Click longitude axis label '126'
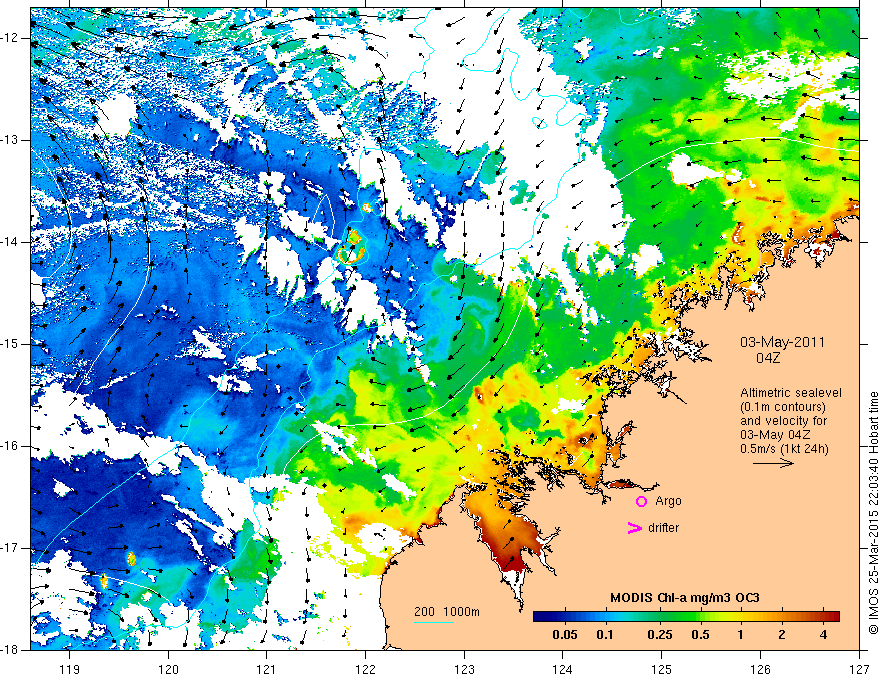880x680 pixels. pyautogui.click(x=760, y=669)
